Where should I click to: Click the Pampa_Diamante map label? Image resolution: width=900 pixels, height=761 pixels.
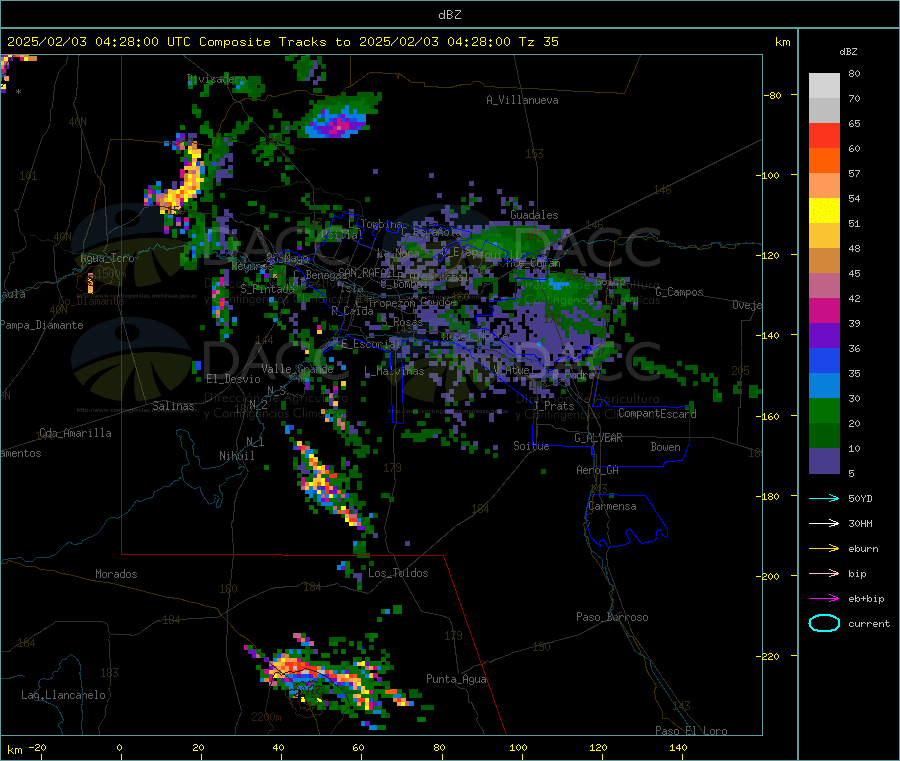pos(41,325)
